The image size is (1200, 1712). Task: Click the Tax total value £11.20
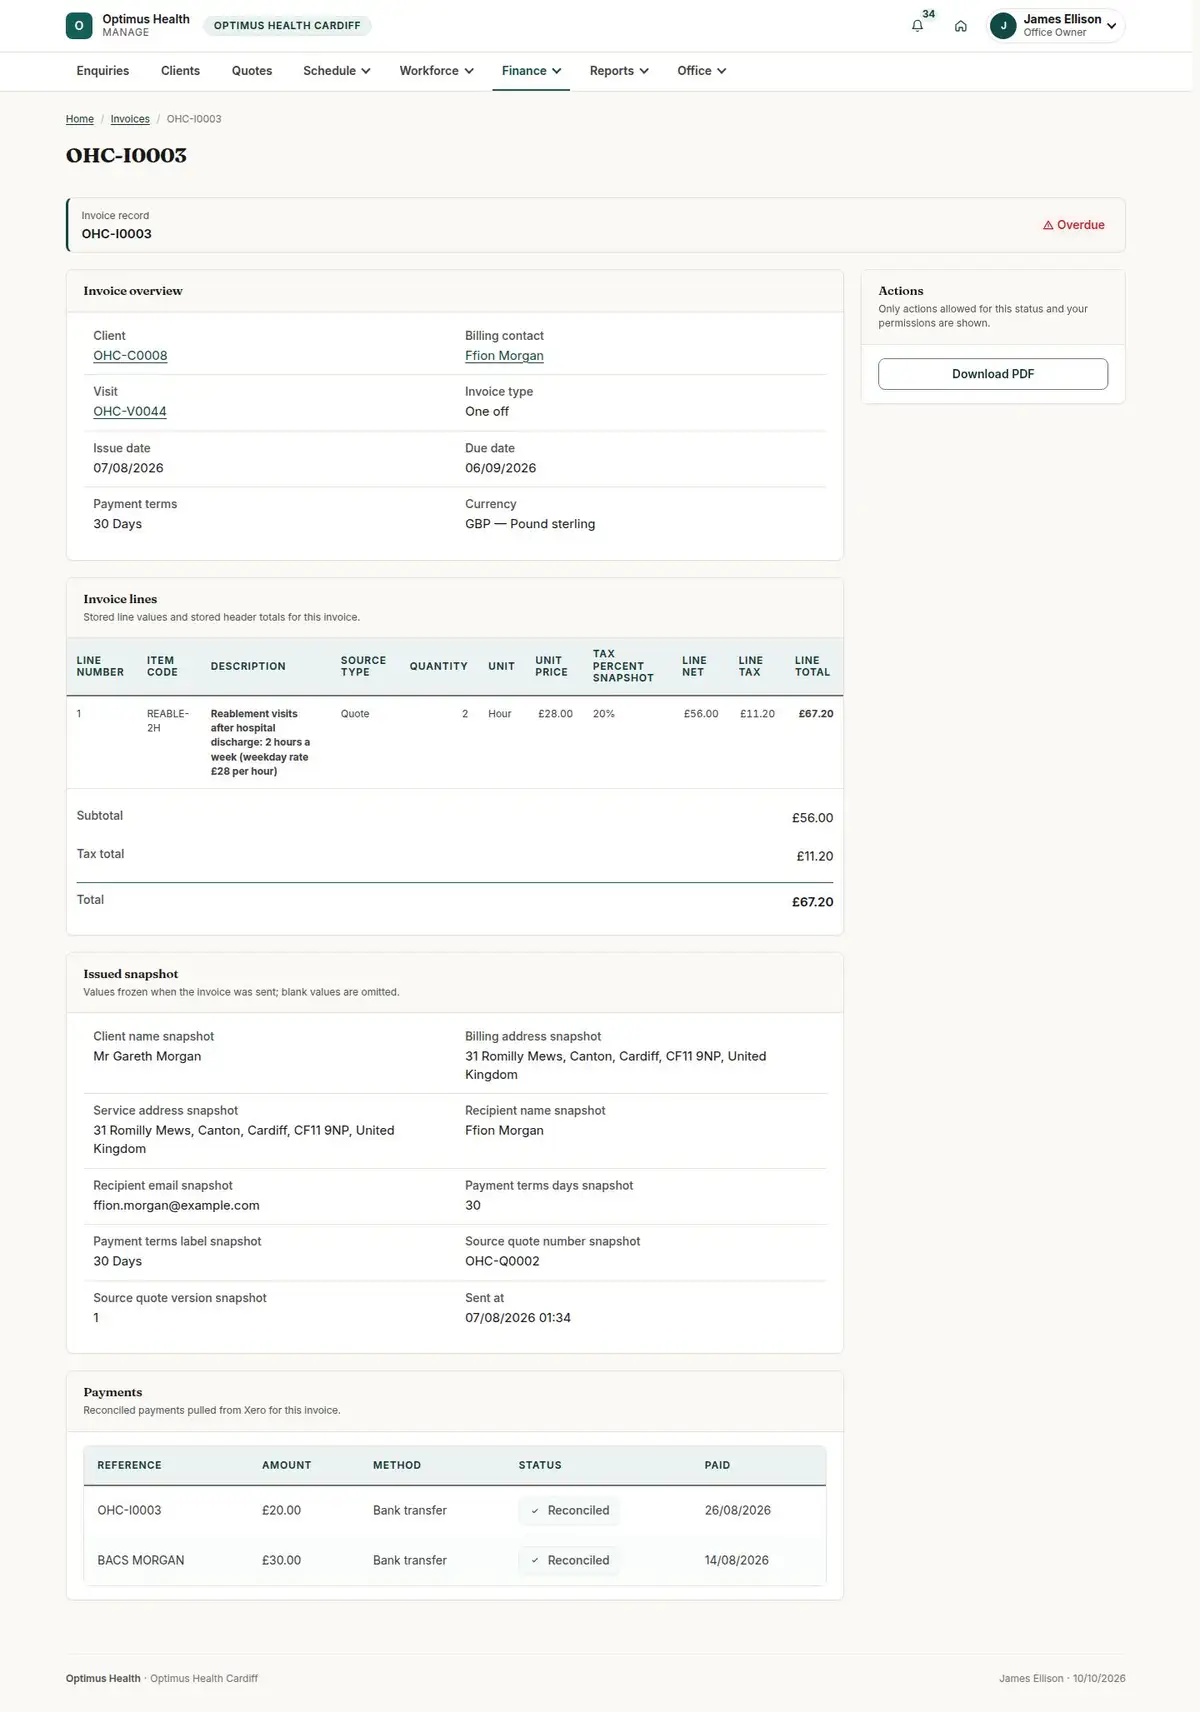pyautogui.click(x=815, y=856)
